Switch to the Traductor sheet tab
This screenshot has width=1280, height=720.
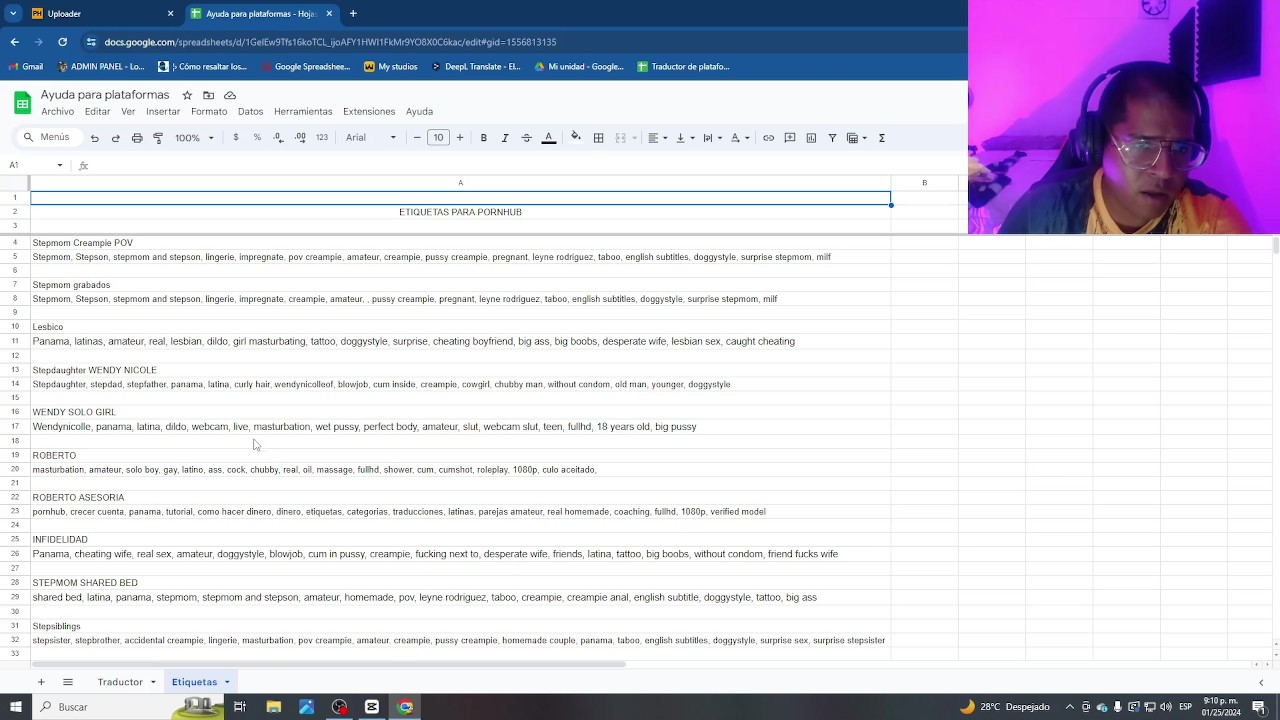click(x=120, y=682)
